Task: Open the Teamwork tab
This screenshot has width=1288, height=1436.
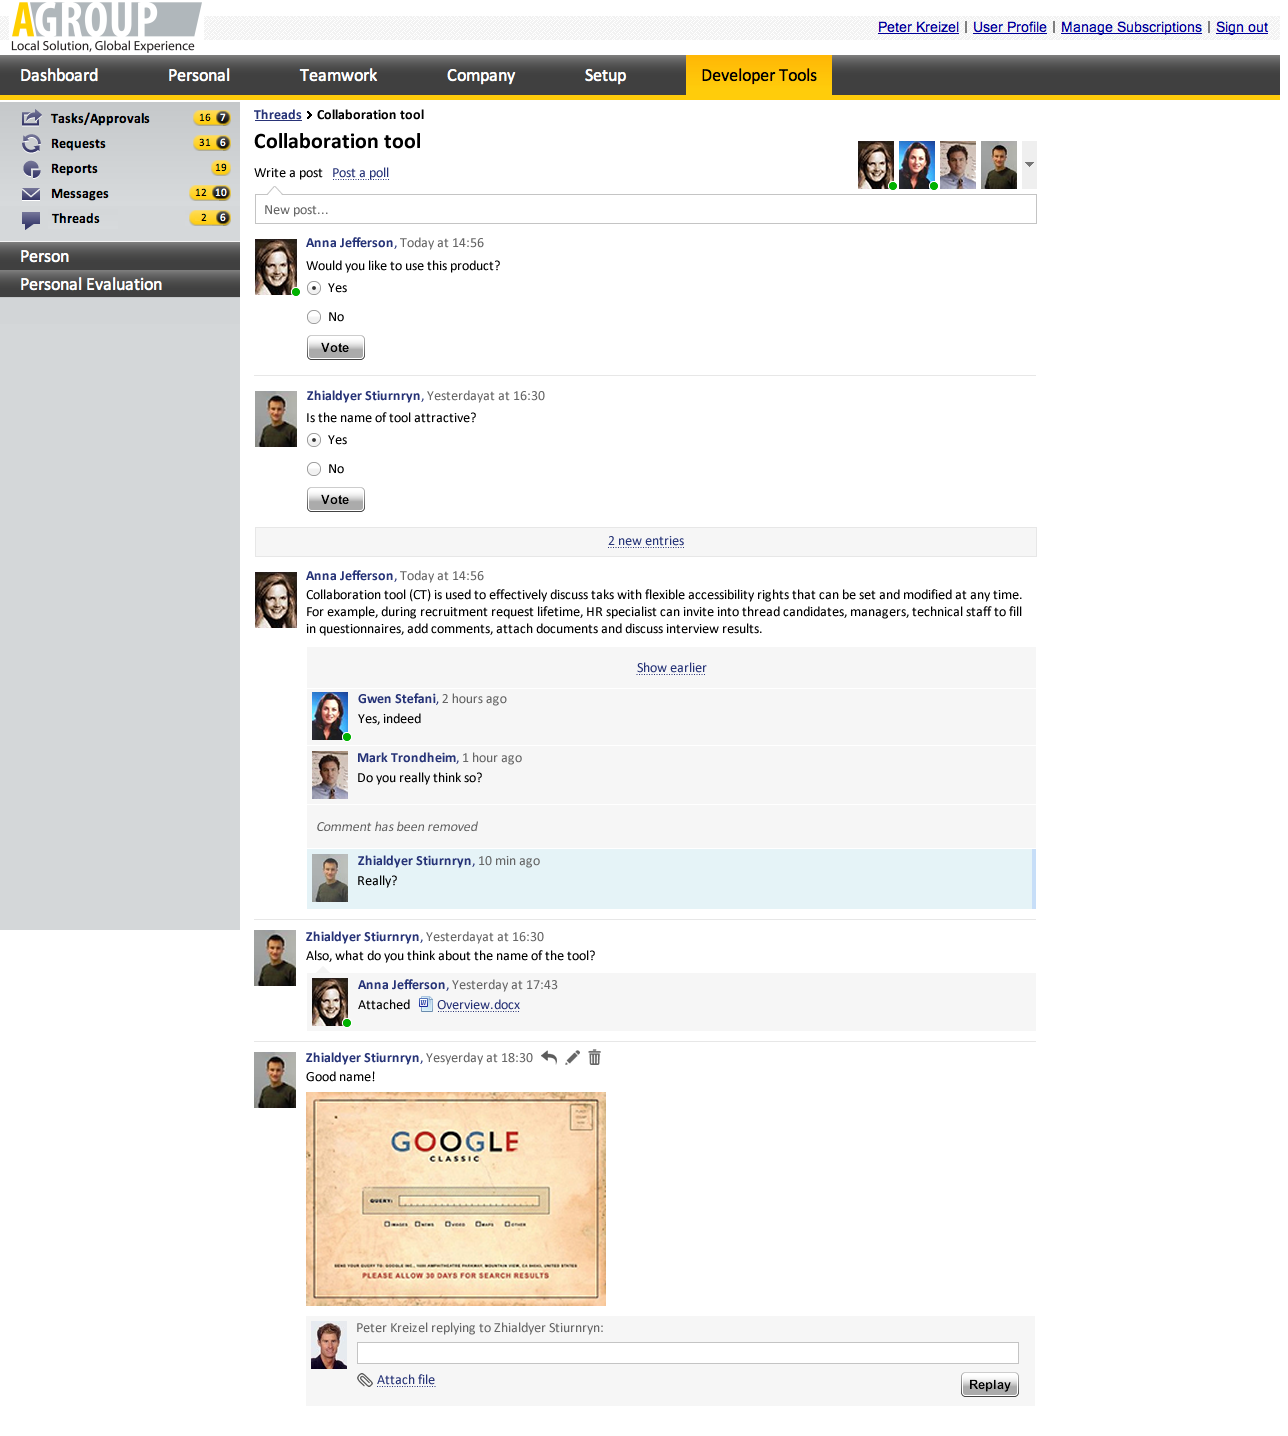Action: click(x=338, y=75)
